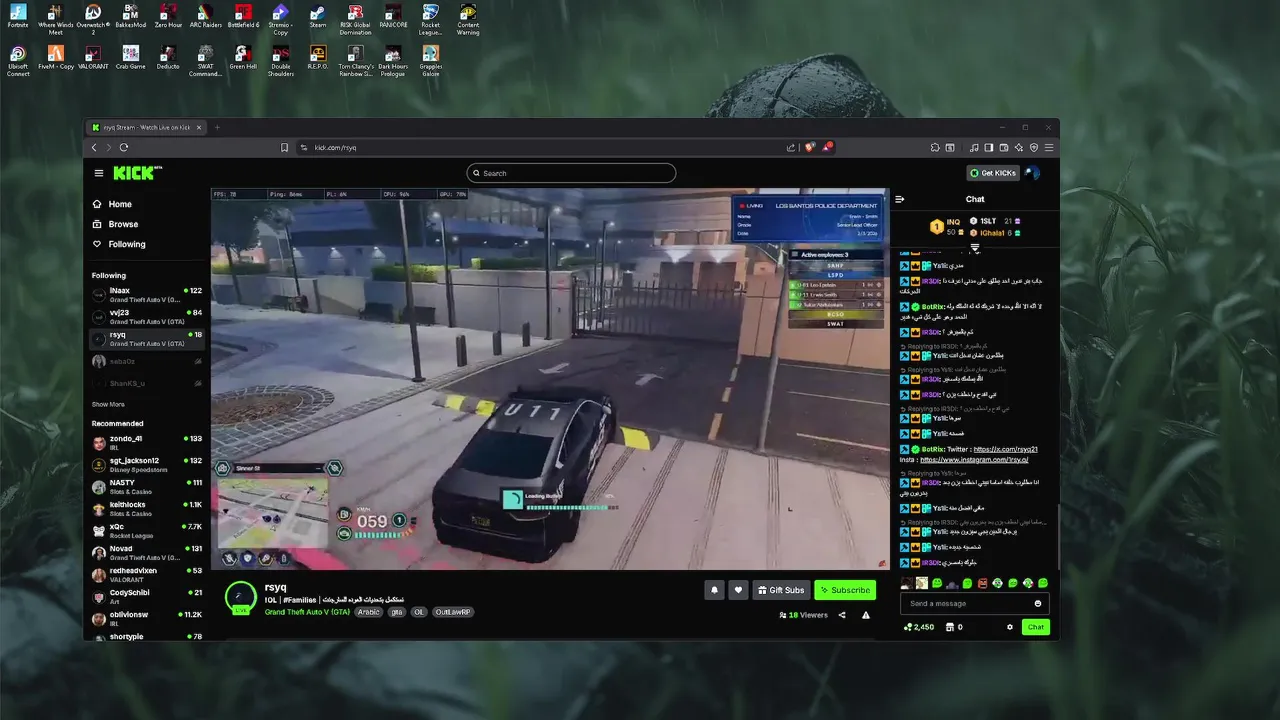Switch to the rsyq Stream browser tab
The width and height of the screenshot is (1280, 720).
146,127
